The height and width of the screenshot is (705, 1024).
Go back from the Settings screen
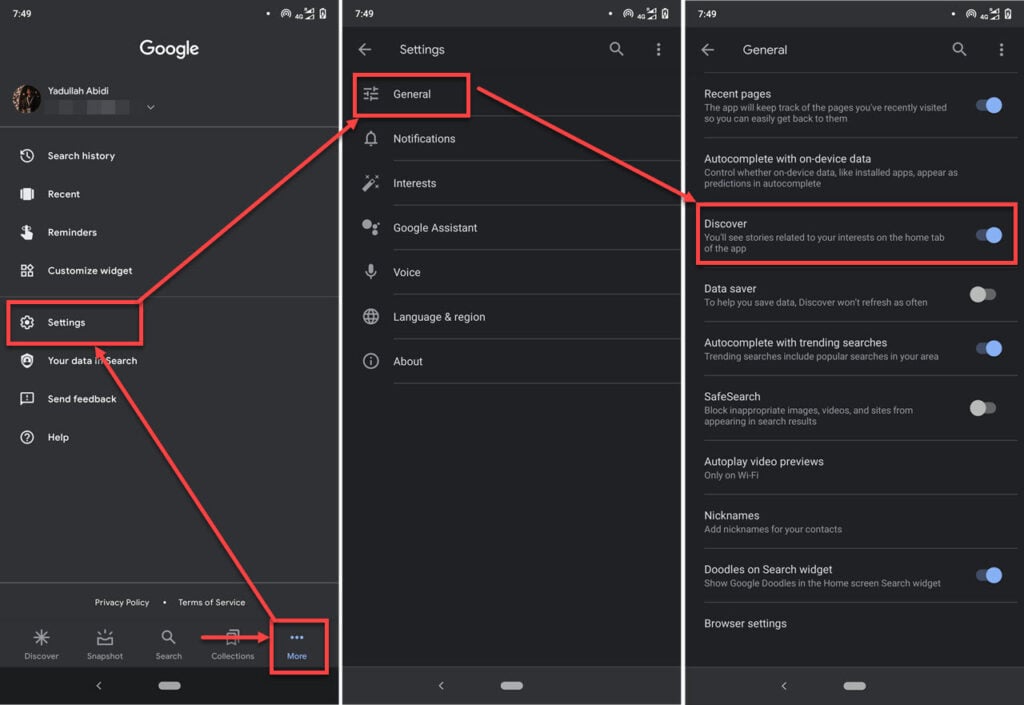click(365, 49)
